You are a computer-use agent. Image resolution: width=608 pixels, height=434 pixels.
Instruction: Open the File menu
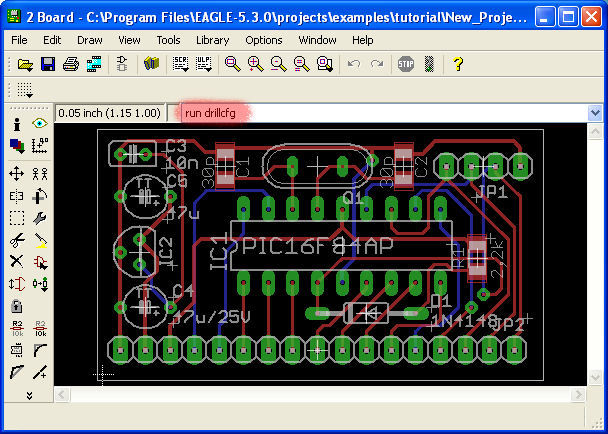pyautogui.click(x=19, y=40)
